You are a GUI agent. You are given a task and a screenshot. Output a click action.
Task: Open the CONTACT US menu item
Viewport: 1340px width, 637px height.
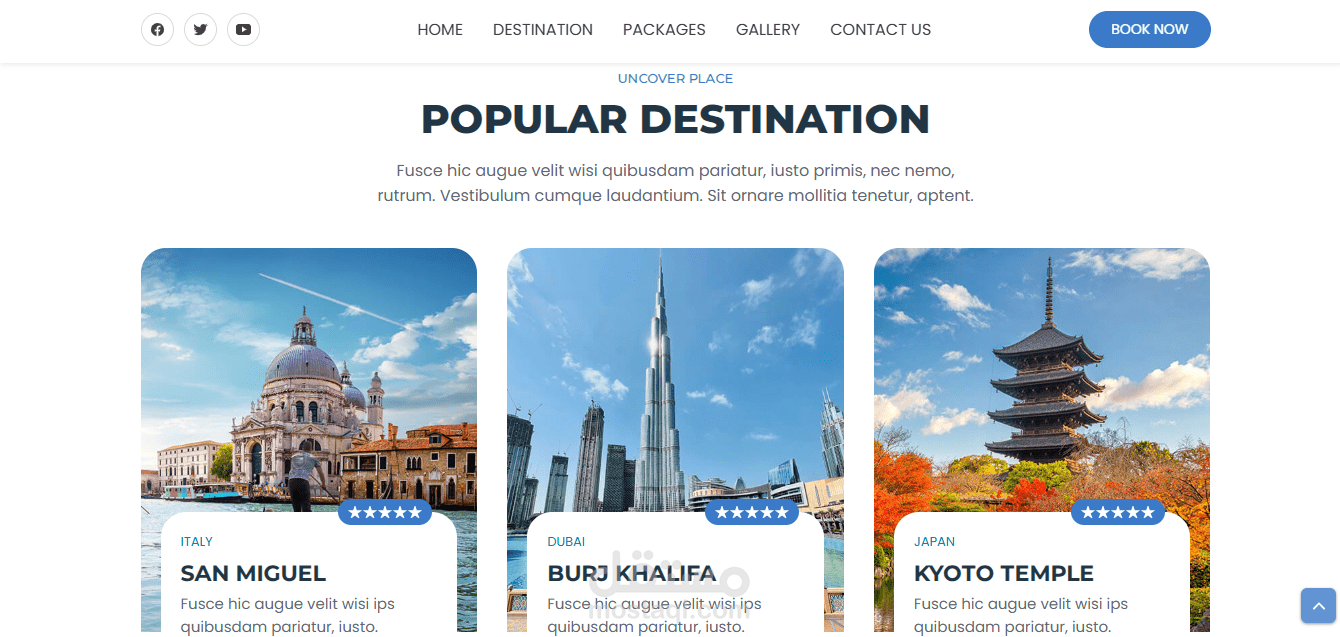[x=880, y=30]
